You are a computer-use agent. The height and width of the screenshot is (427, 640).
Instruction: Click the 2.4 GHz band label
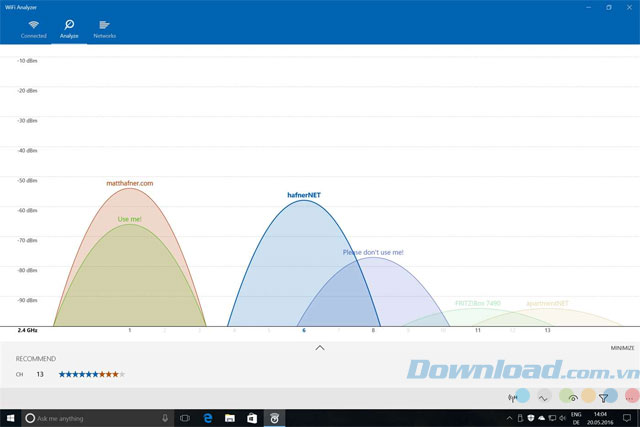27,330
